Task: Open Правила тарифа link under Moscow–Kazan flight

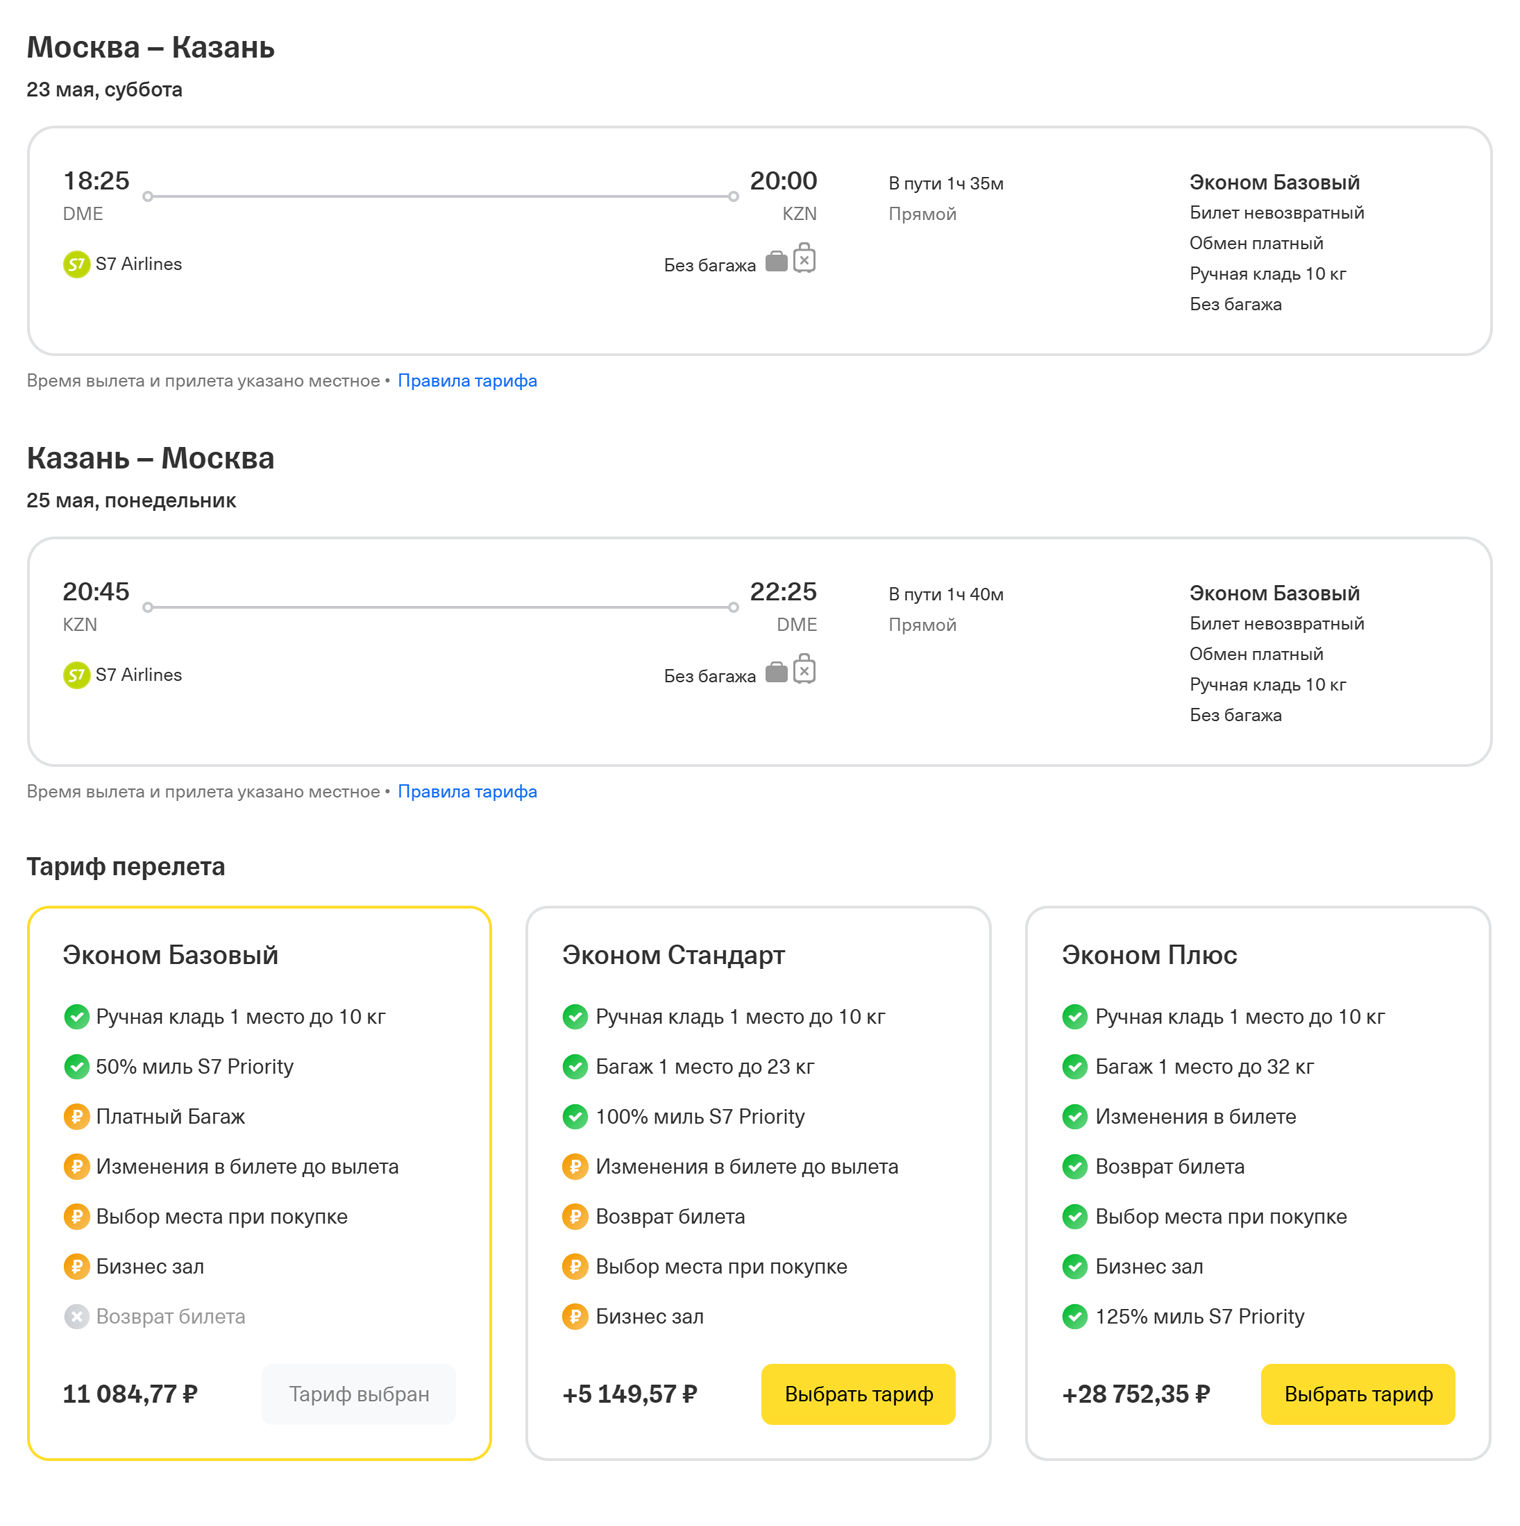Action: click(x=467, y=381)
